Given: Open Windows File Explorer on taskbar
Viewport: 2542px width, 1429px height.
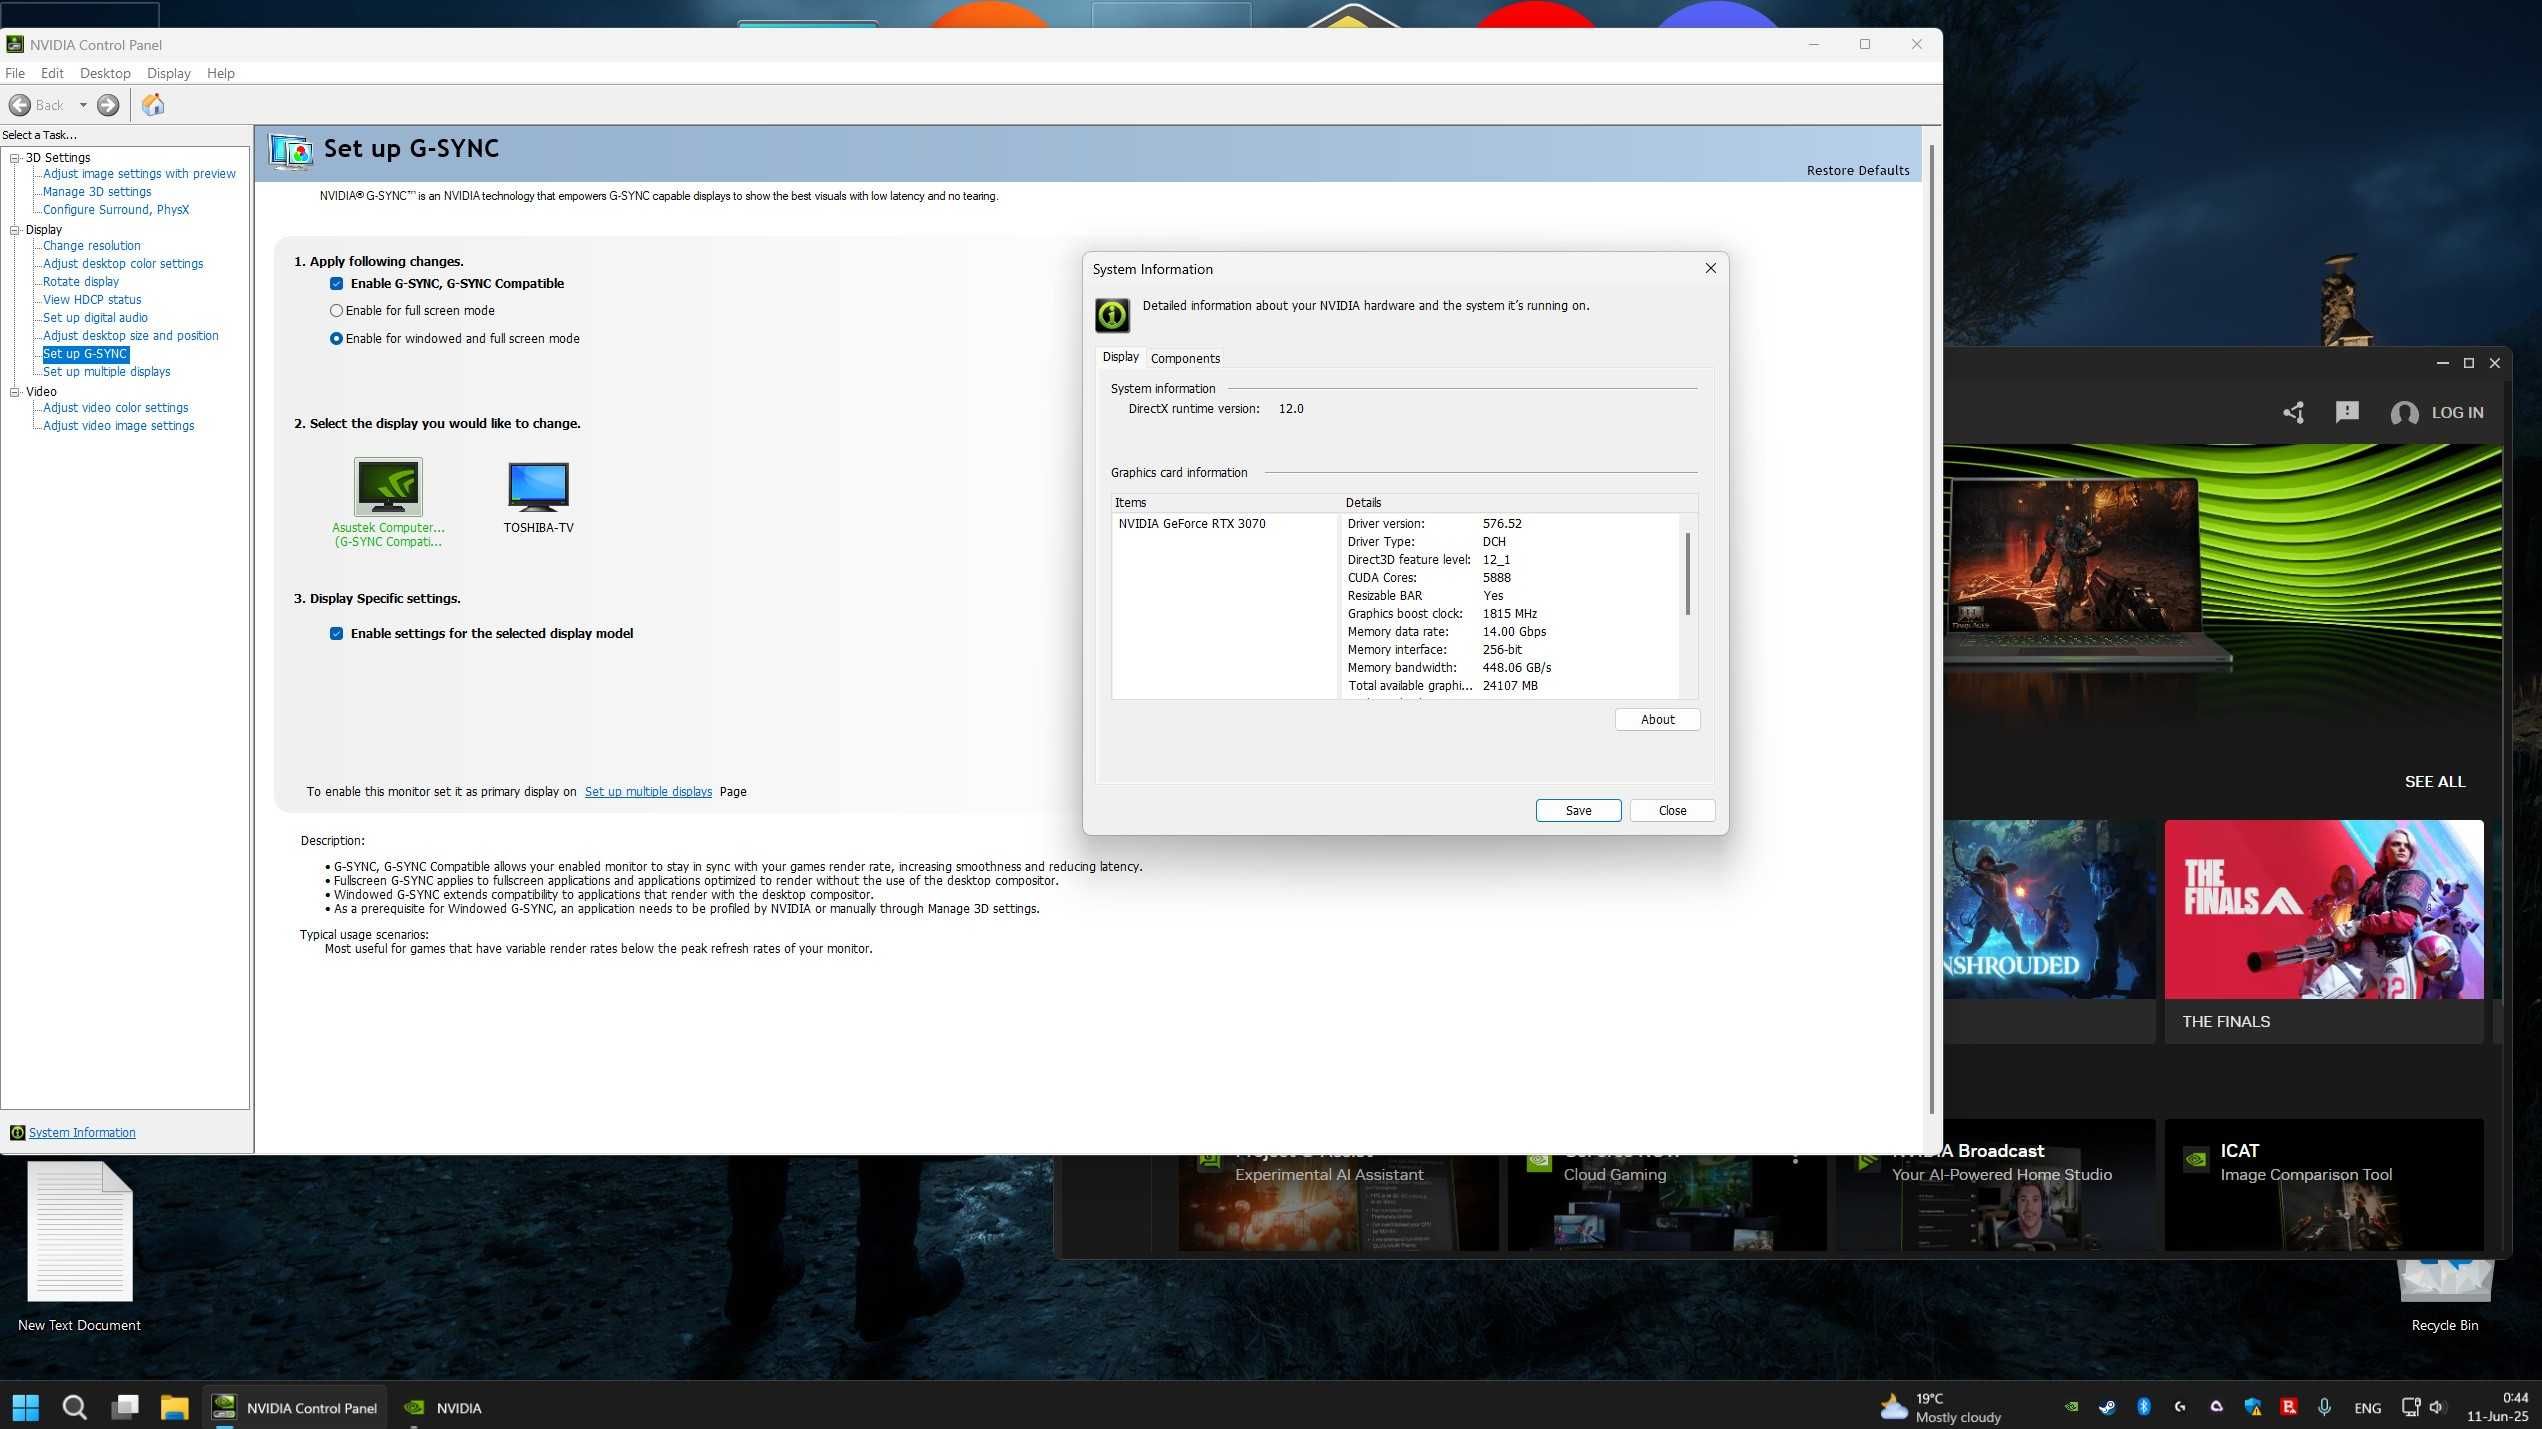Looking at the screenshot, I should coord(174,1407).
